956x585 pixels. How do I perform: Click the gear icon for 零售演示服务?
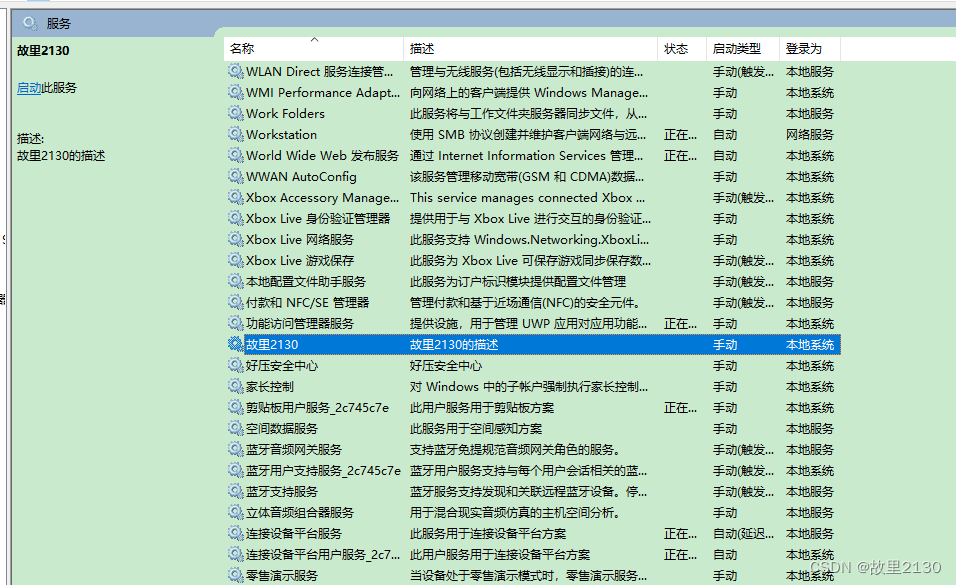coord(236,576)
